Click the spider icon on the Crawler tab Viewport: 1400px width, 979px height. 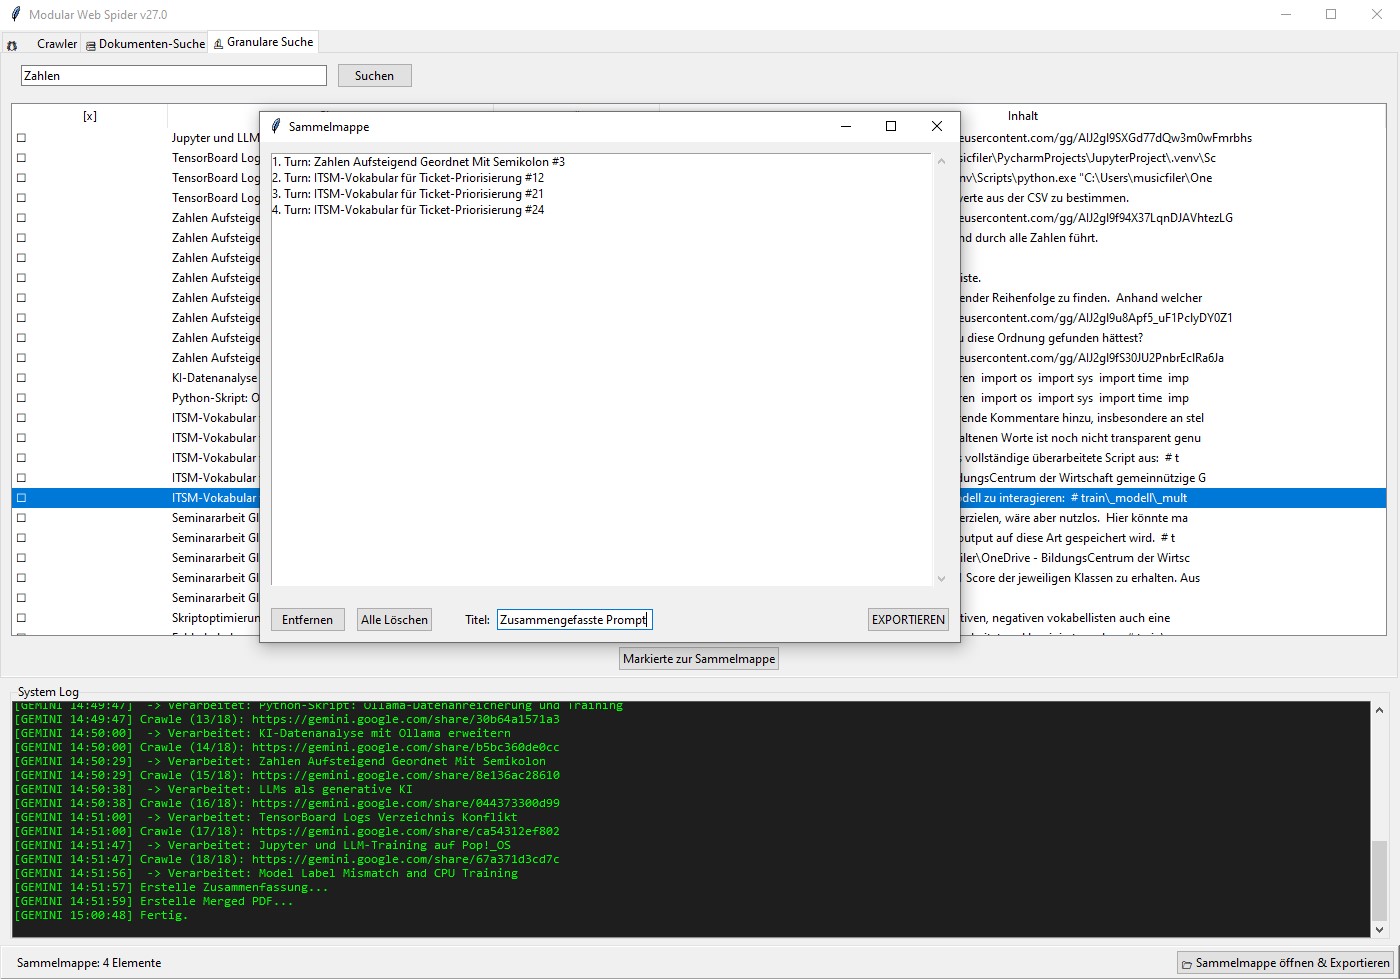(12, 44)
